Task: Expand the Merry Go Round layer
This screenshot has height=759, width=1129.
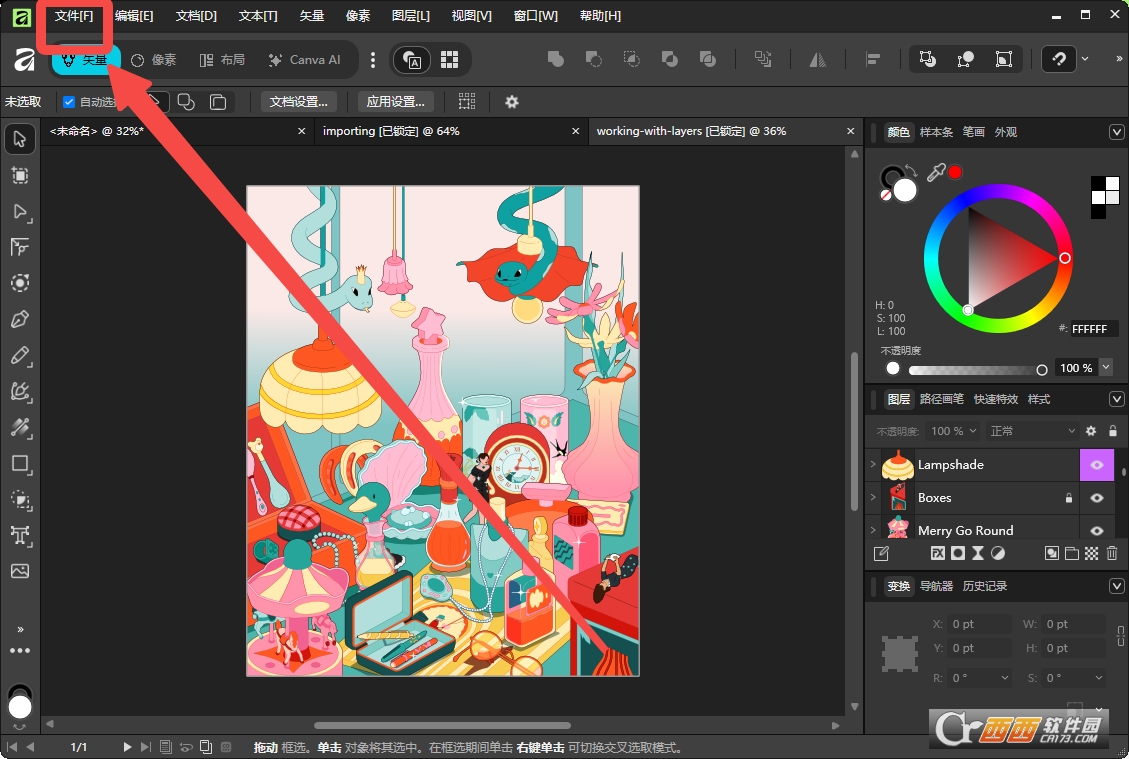Action: 873,531
